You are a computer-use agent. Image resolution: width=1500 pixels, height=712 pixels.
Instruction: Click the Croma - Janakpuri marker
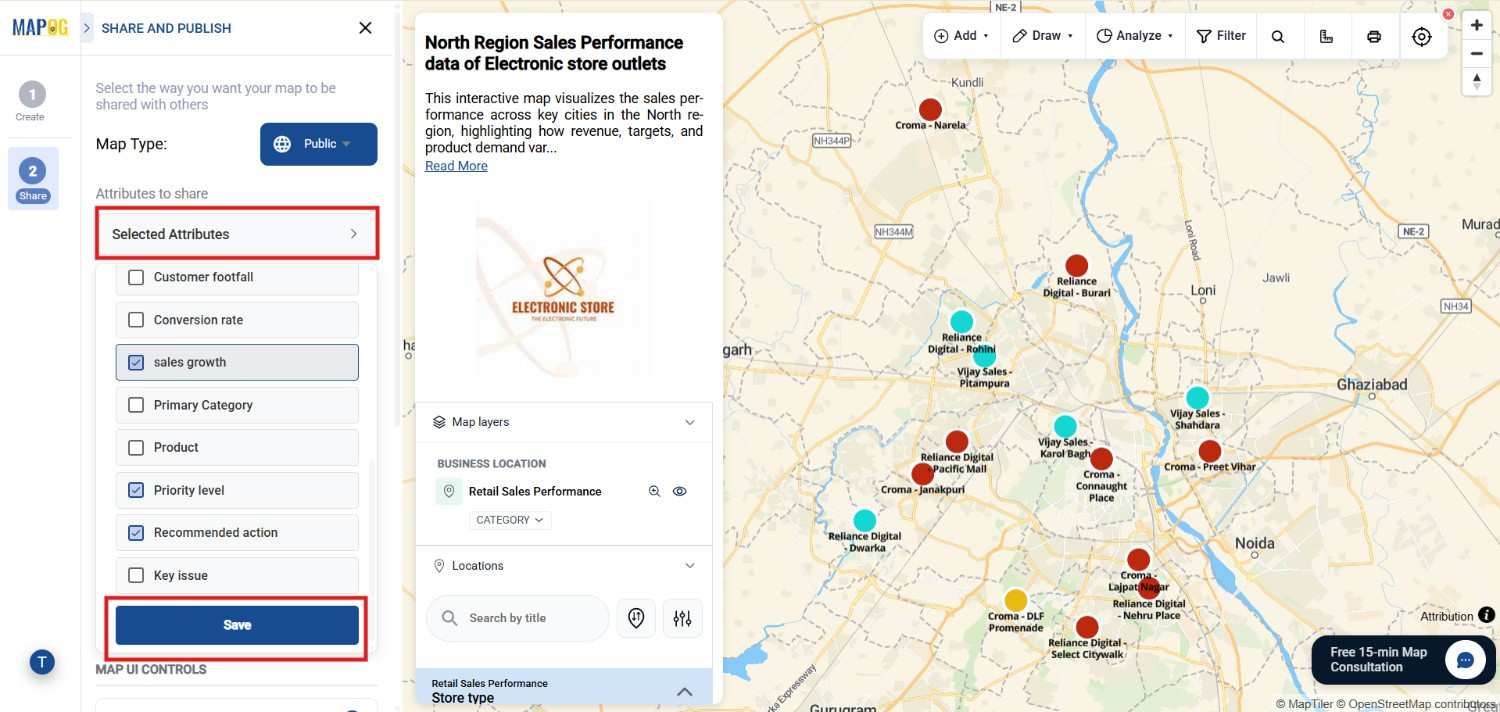923,474
